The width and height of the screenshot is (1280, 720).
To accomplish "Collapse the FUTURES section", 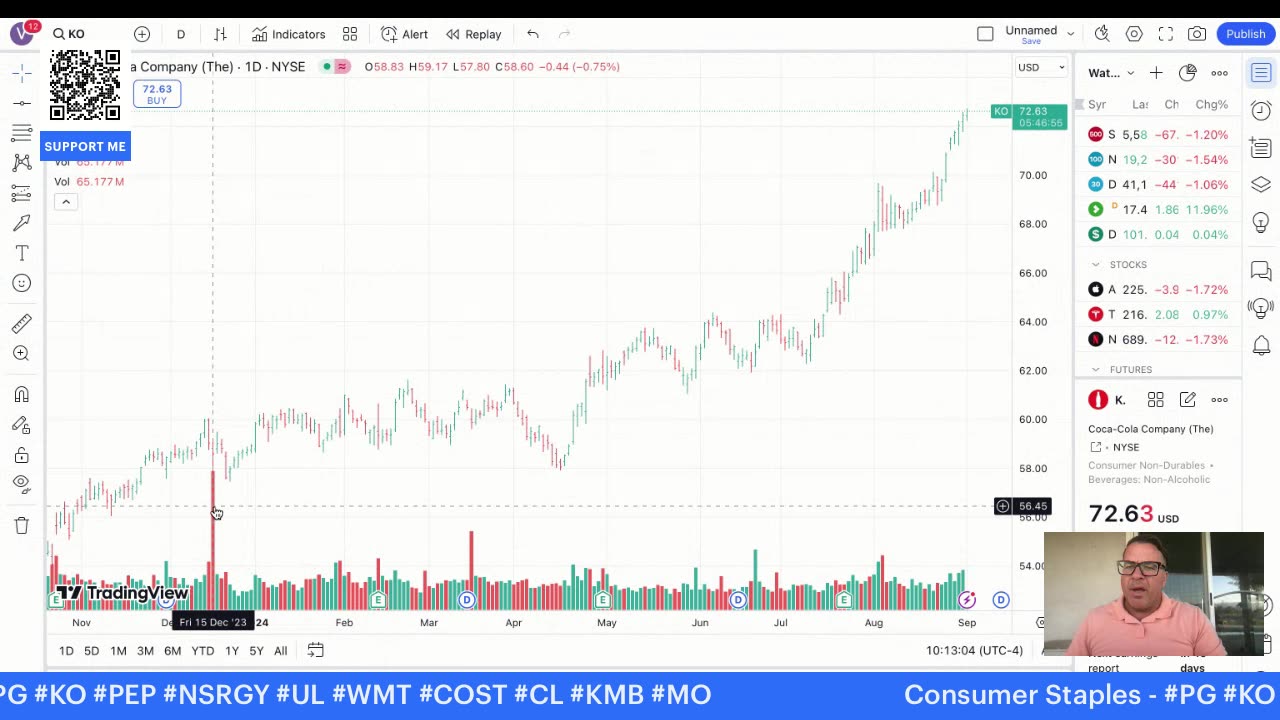I will point(1095,370).
